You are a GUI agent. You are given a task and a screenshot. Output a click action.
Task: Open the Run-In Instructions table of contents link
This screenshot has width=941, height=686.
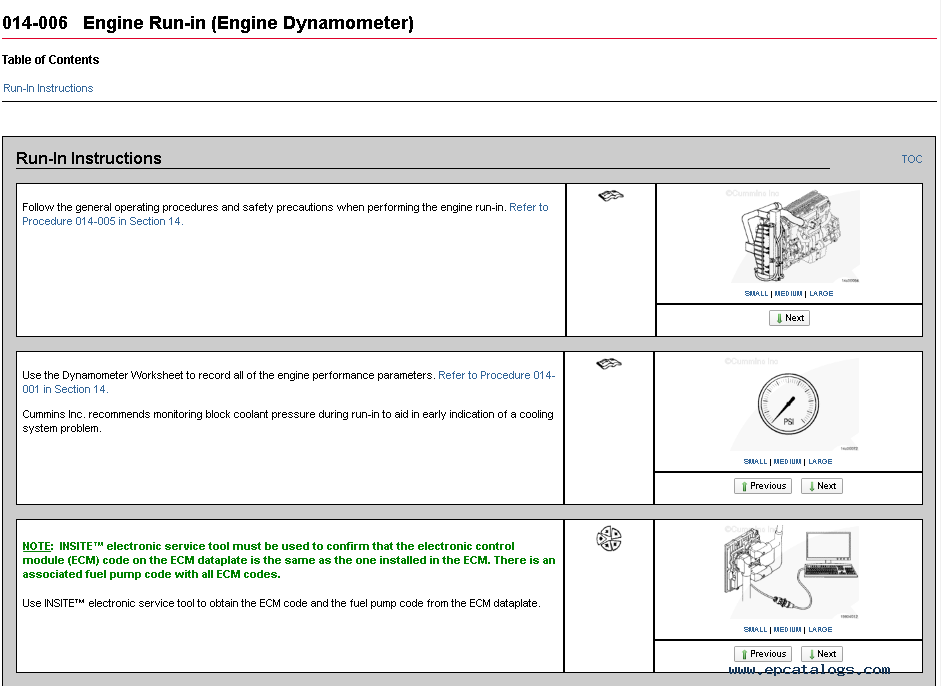point(48,88)
